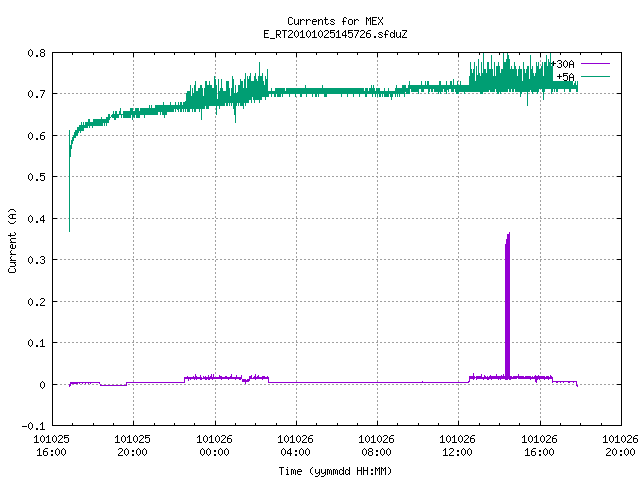
Task: Click the 101026 08:00 time tick label
Action: (x=376, y=446)
